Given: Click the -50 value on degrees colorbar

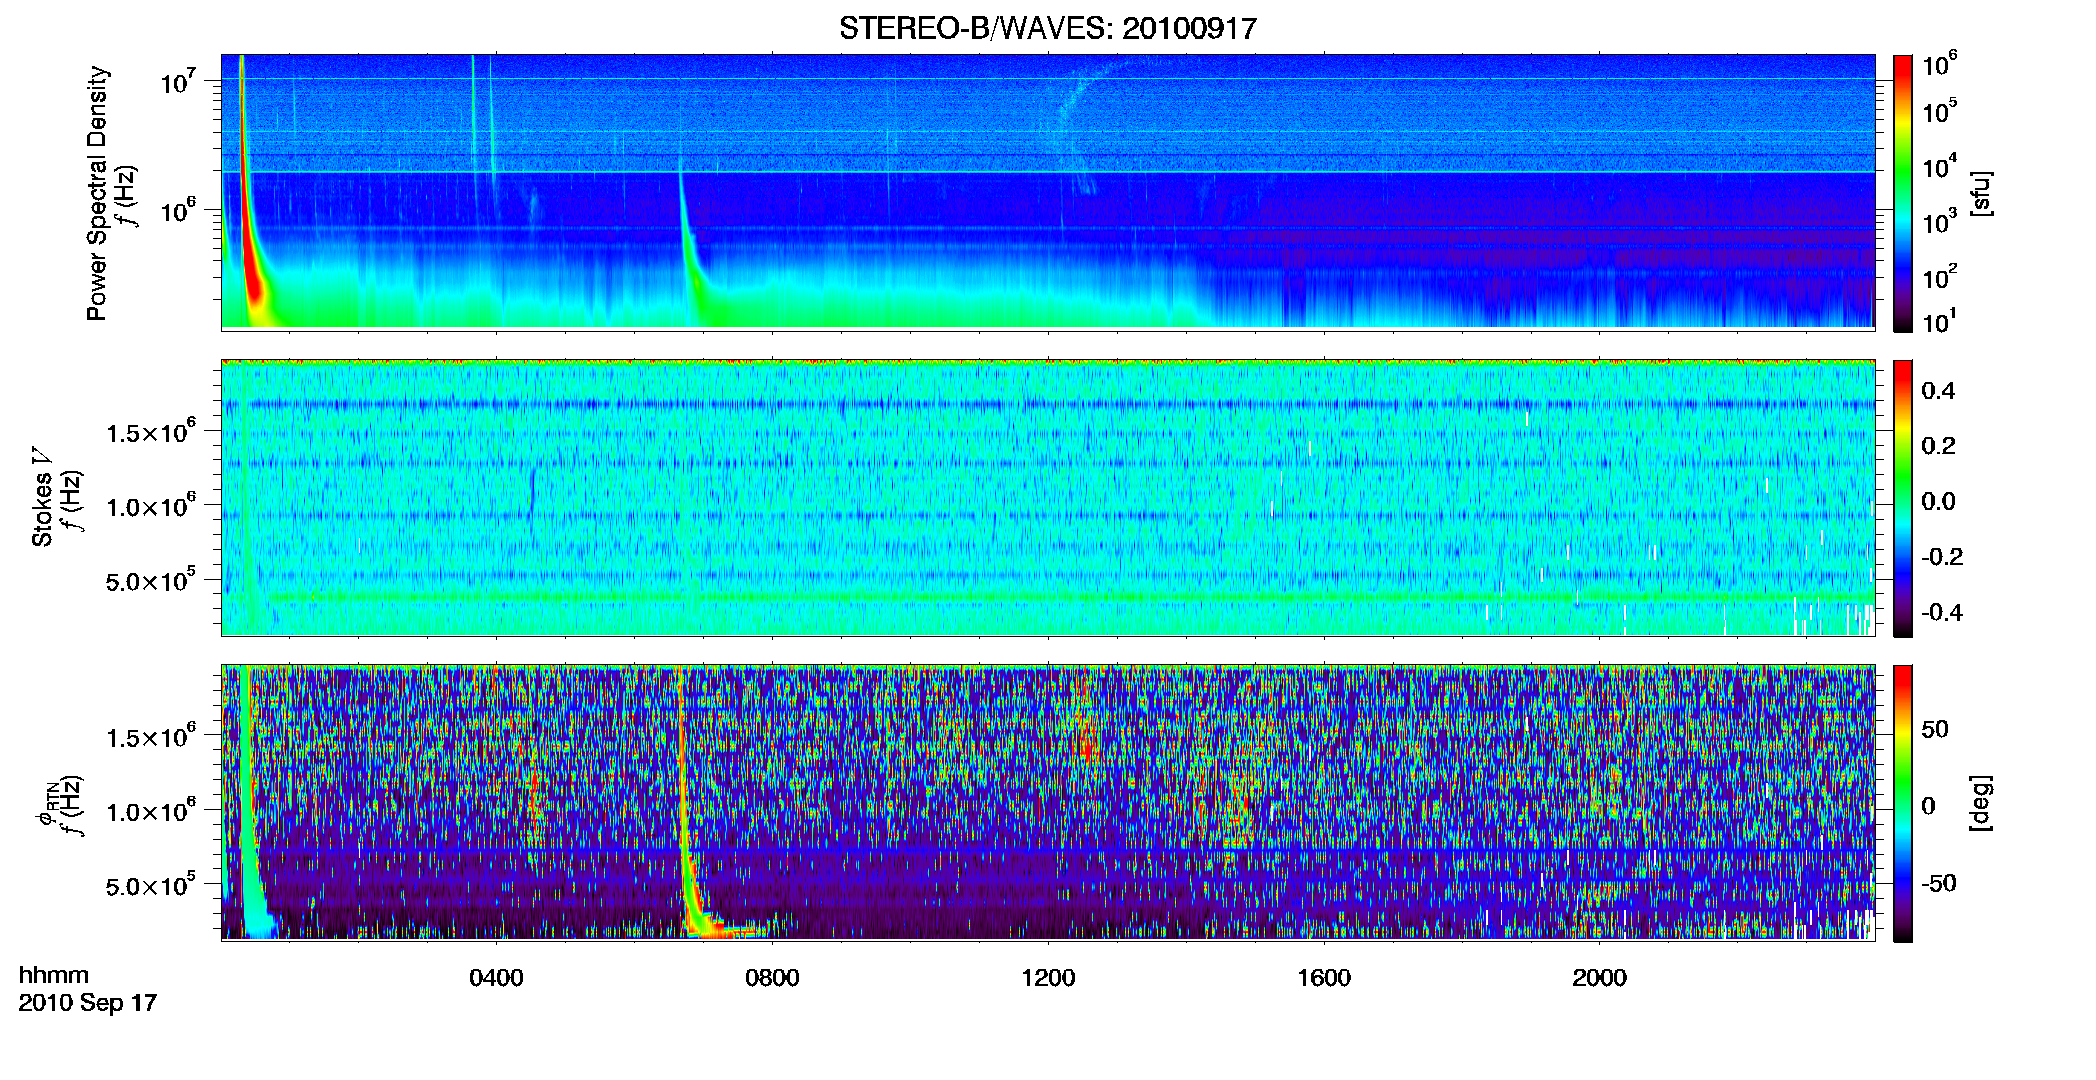Looking at the screenshot, I should click(1939, 883).
